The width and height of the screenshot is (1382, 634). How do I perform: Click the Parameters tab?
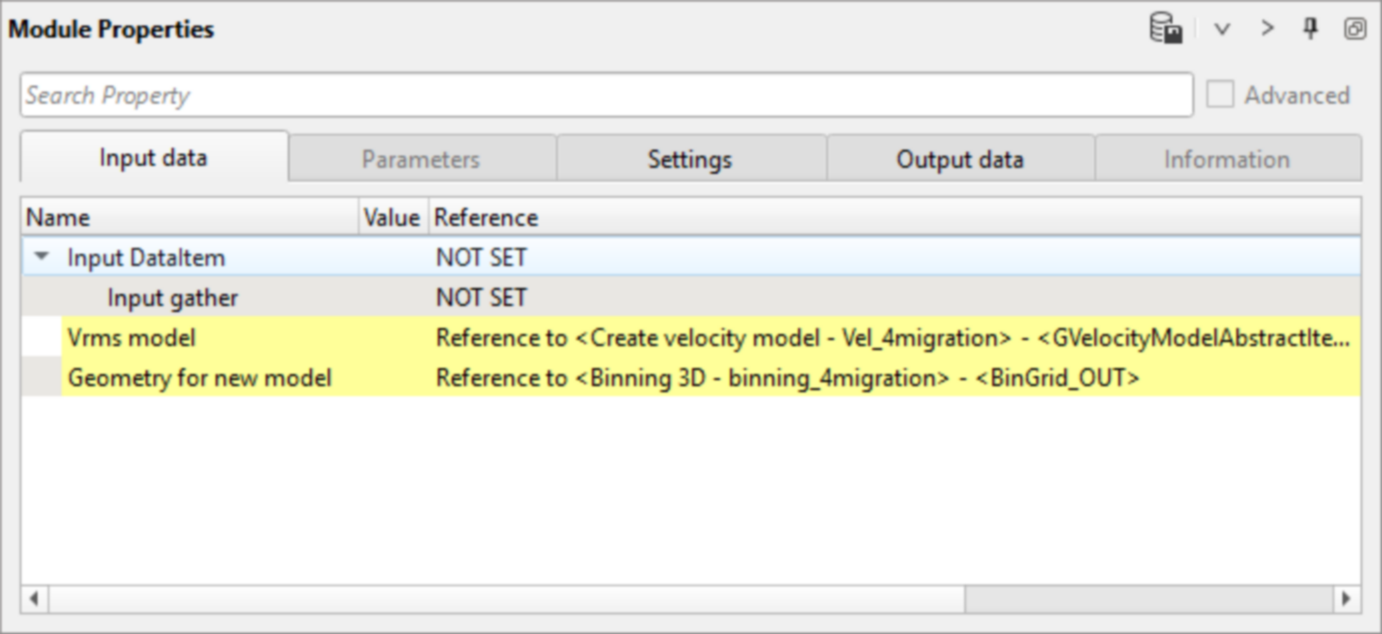coord(421,159)
